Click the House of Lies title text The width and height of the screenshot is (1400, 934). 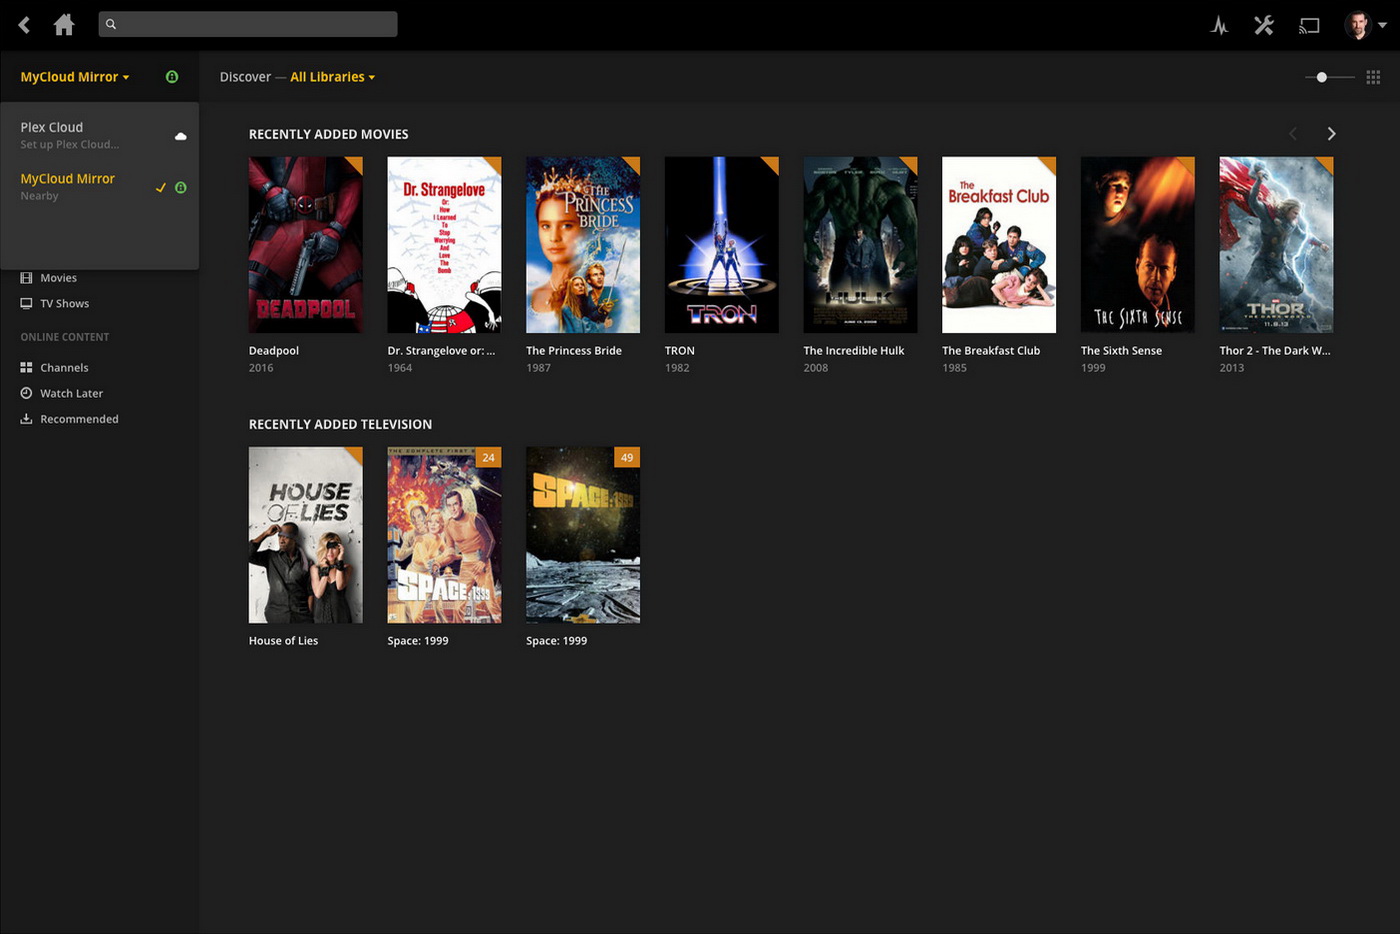[283, 641]
